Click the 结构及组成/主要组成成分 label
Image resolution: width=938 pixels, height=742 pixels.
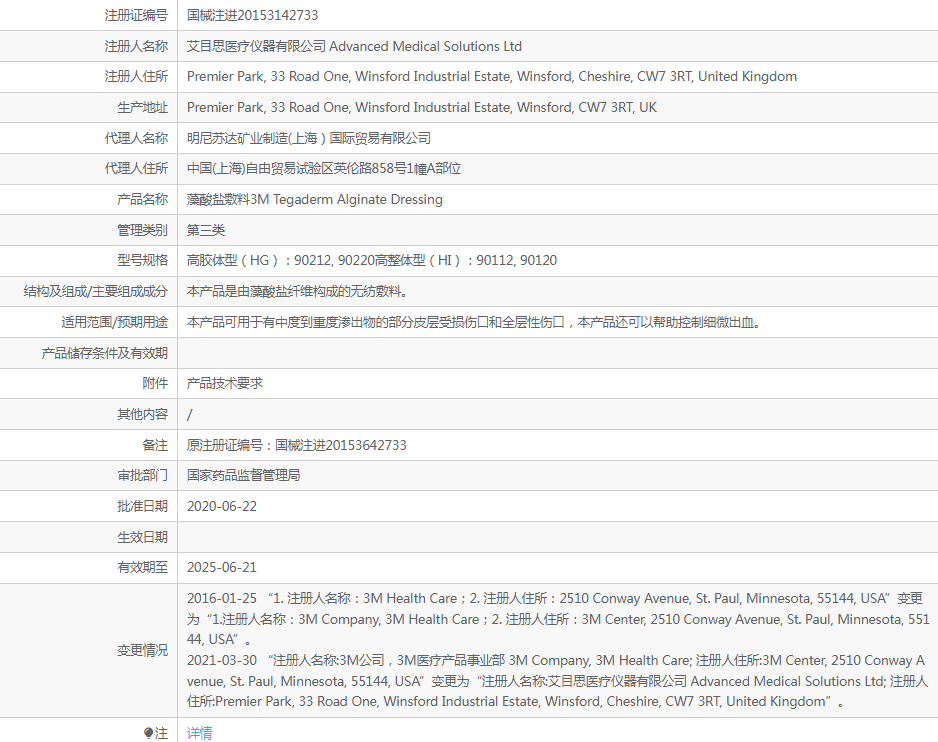tap(96, 291)
